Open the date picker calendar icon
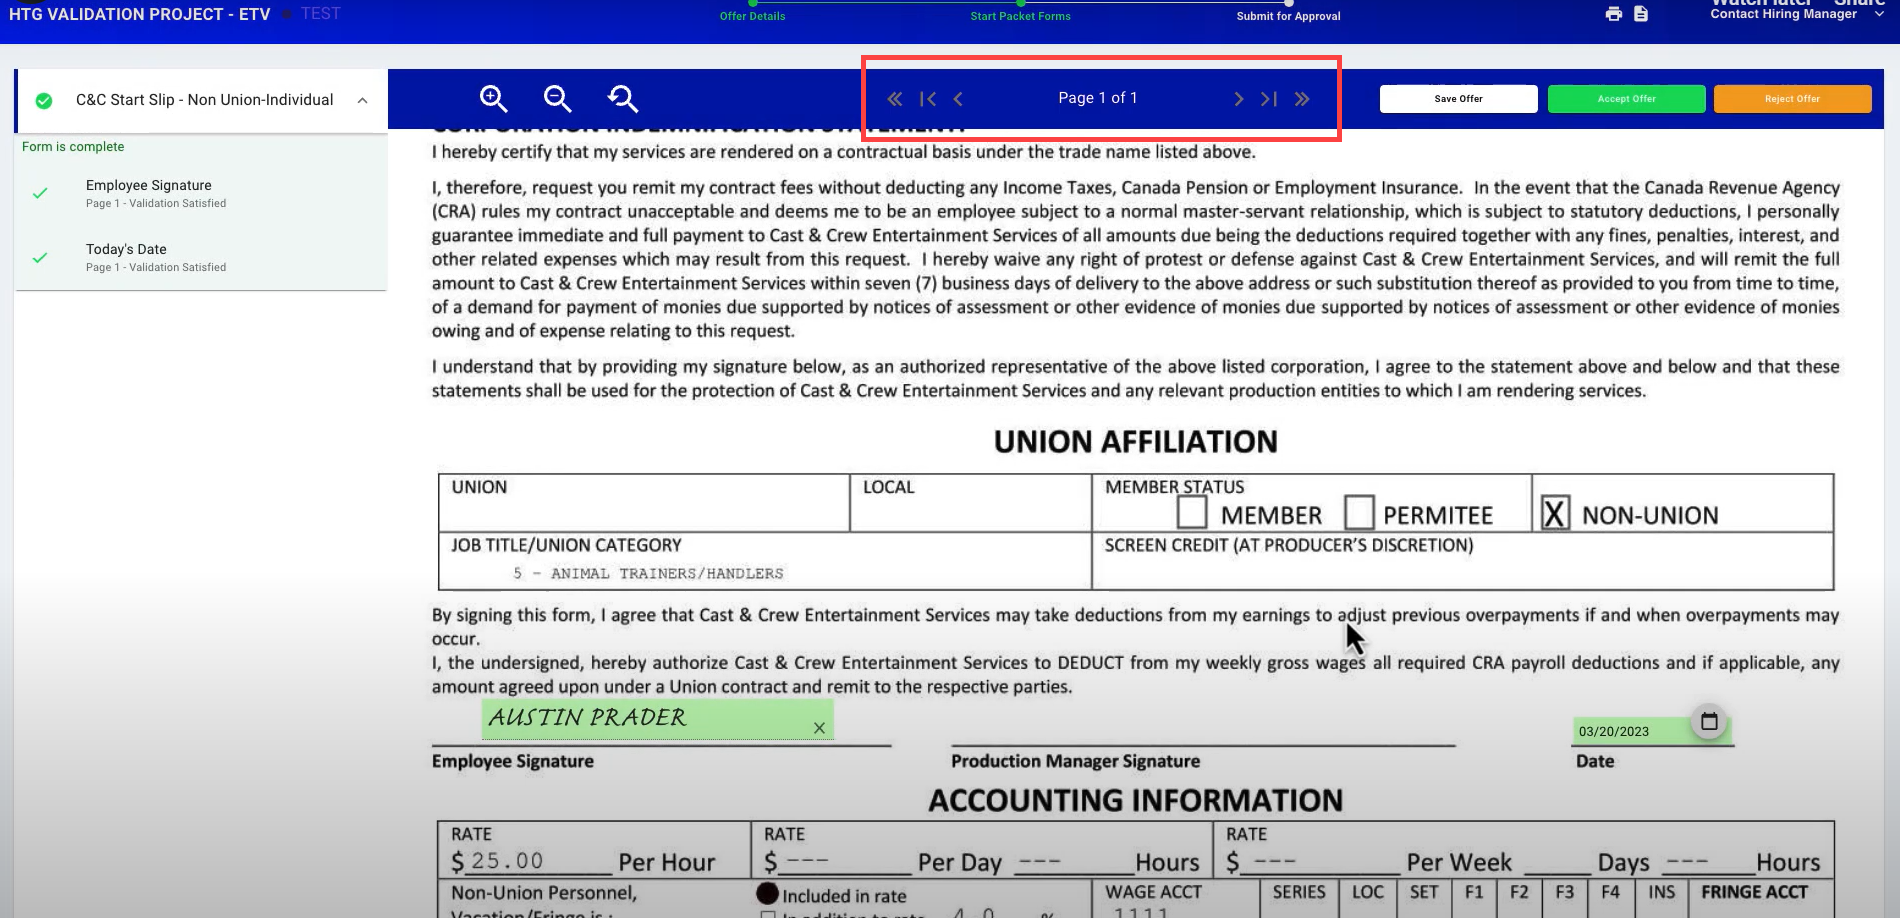Viewport: 1900px width, 918px height. 1709,721
